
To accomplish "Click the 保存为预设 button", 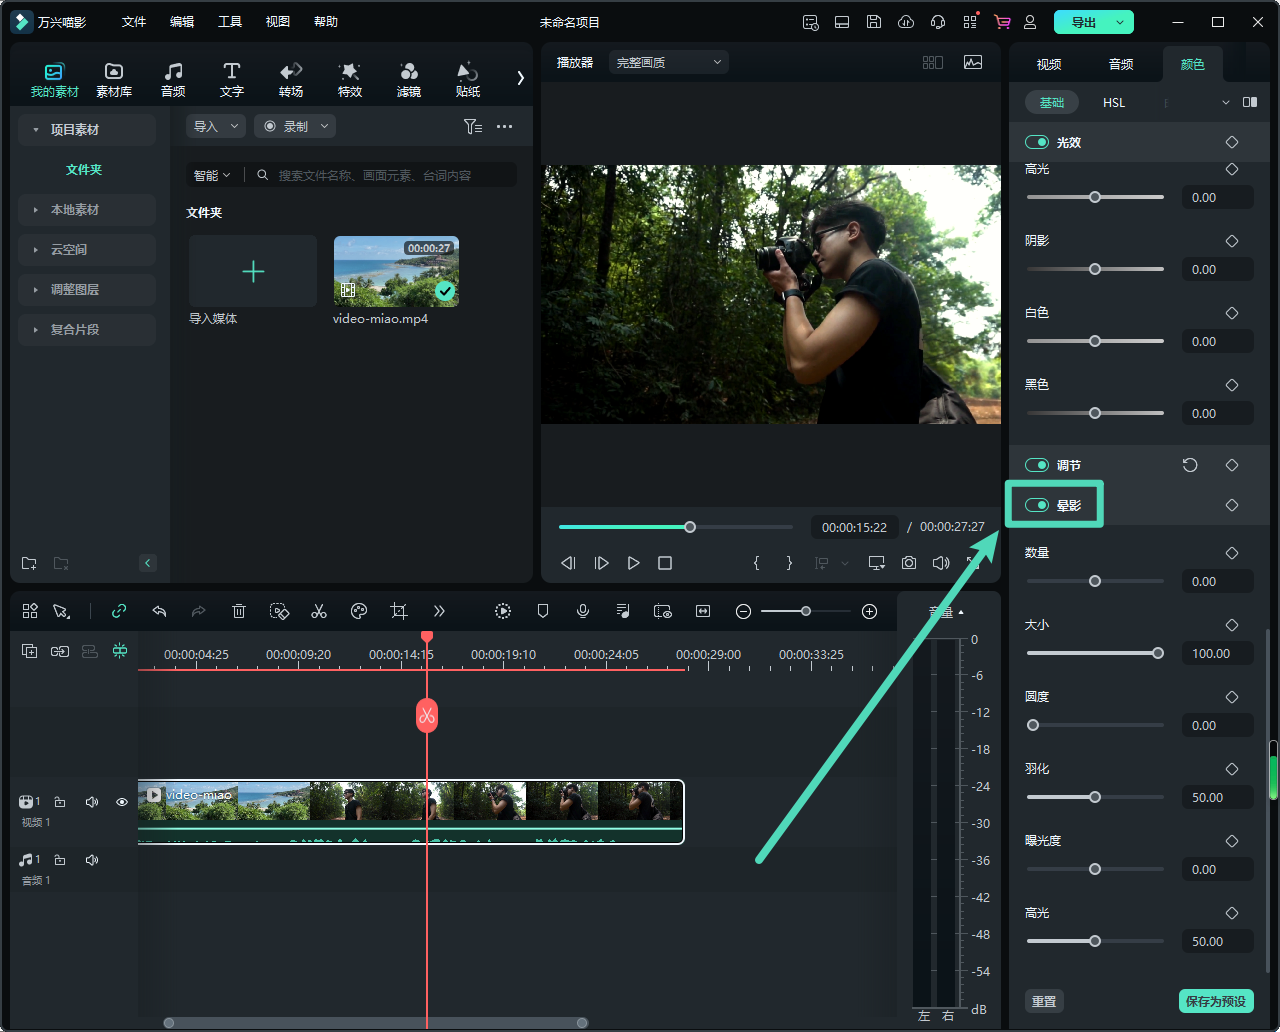I will [1215, 1001].
